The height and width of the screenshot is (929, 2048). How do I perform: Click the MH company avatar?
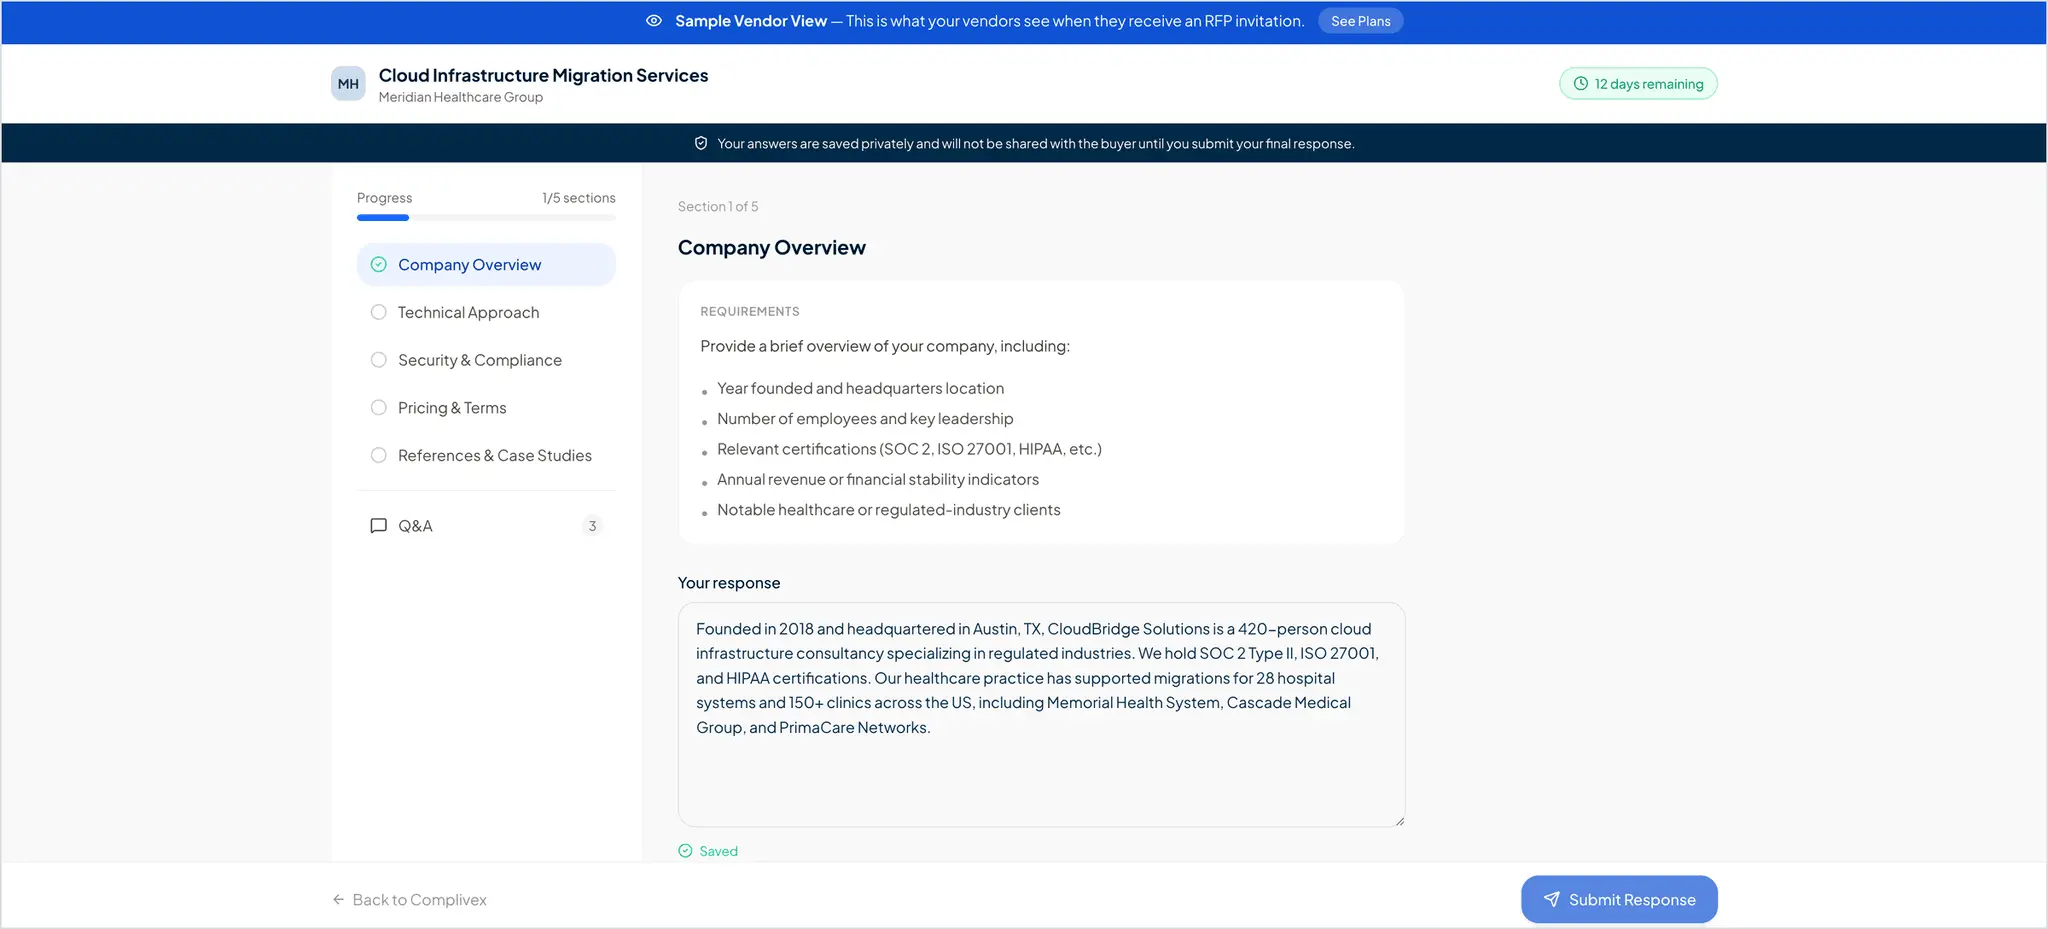click(x=348, y=84)
